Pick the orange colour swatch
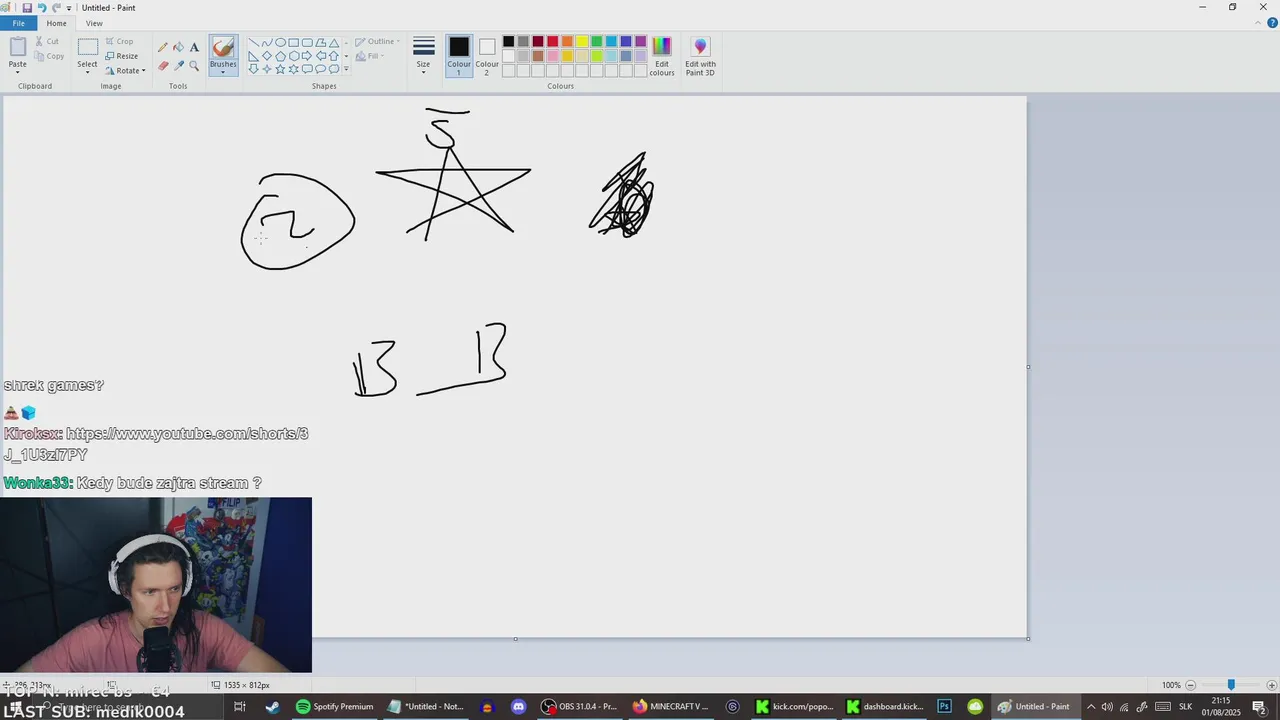The height and width of the screenshot is (720, 1280). click(x=567, y=42)
